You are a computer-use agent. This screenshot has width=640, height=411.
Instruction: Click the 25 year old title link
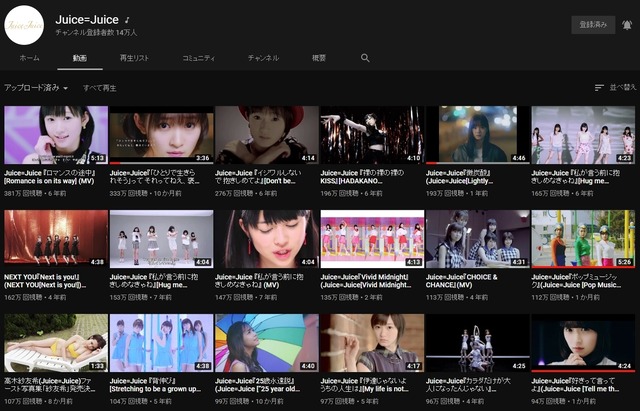(258, 385)
